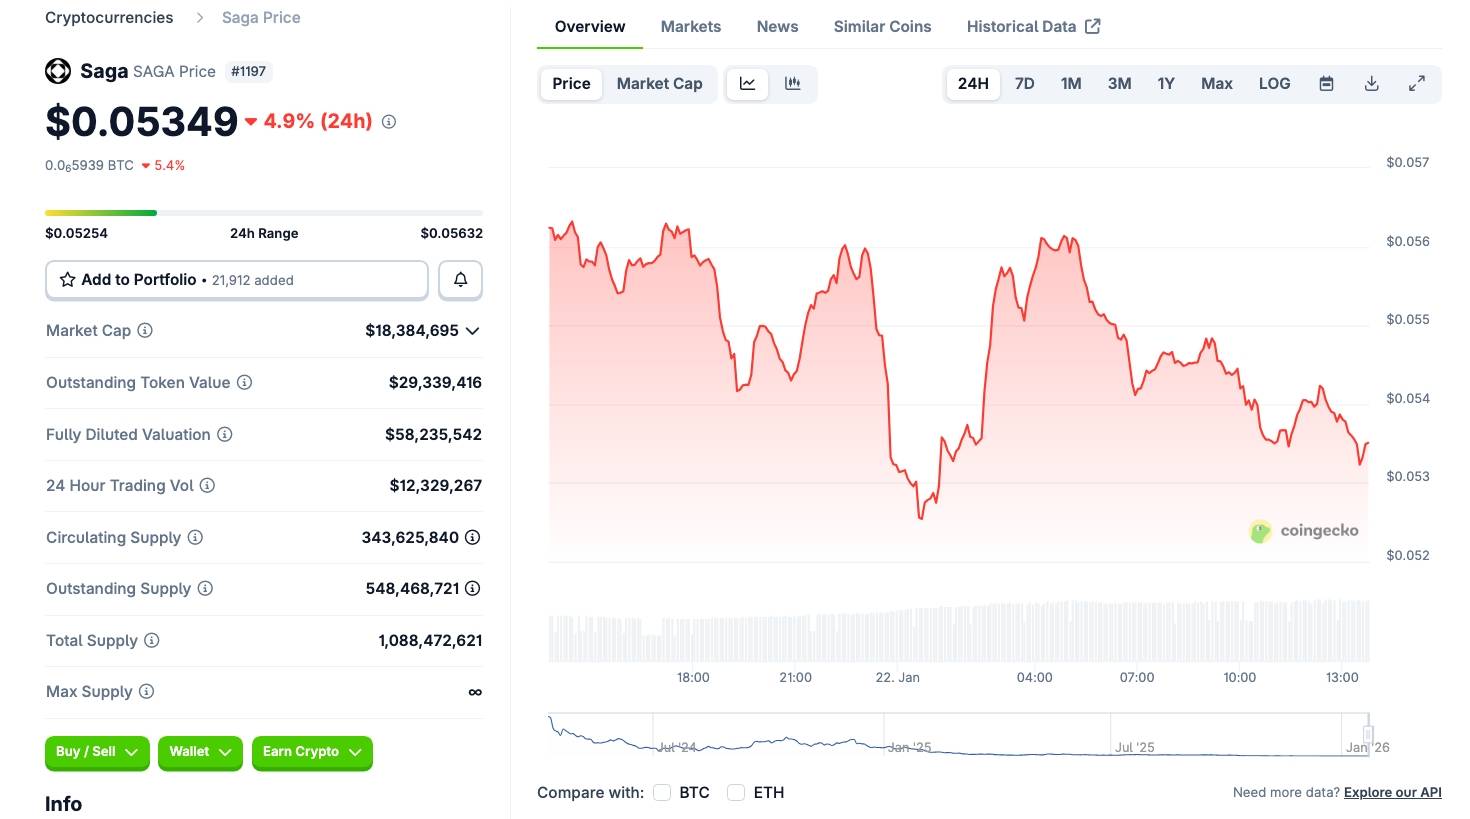The image size is (1470, 819).
Task: Click the Market Cap info icon
Action: point(144,330)
